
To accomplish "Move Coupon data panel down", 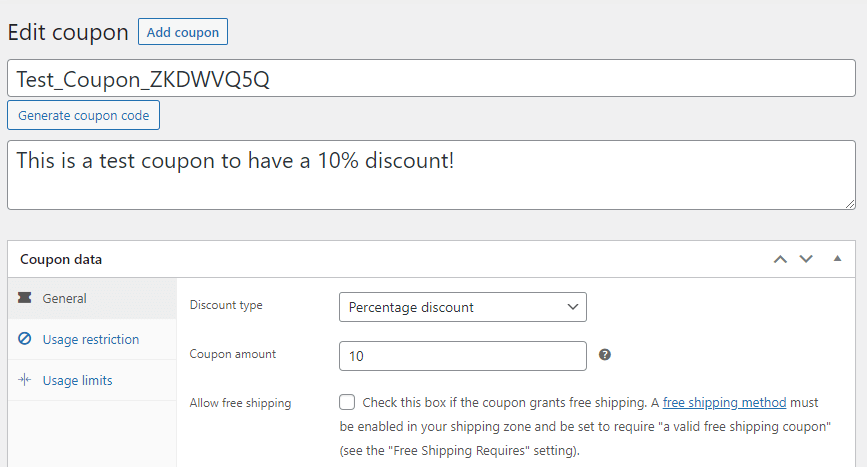I will [806, 259].
